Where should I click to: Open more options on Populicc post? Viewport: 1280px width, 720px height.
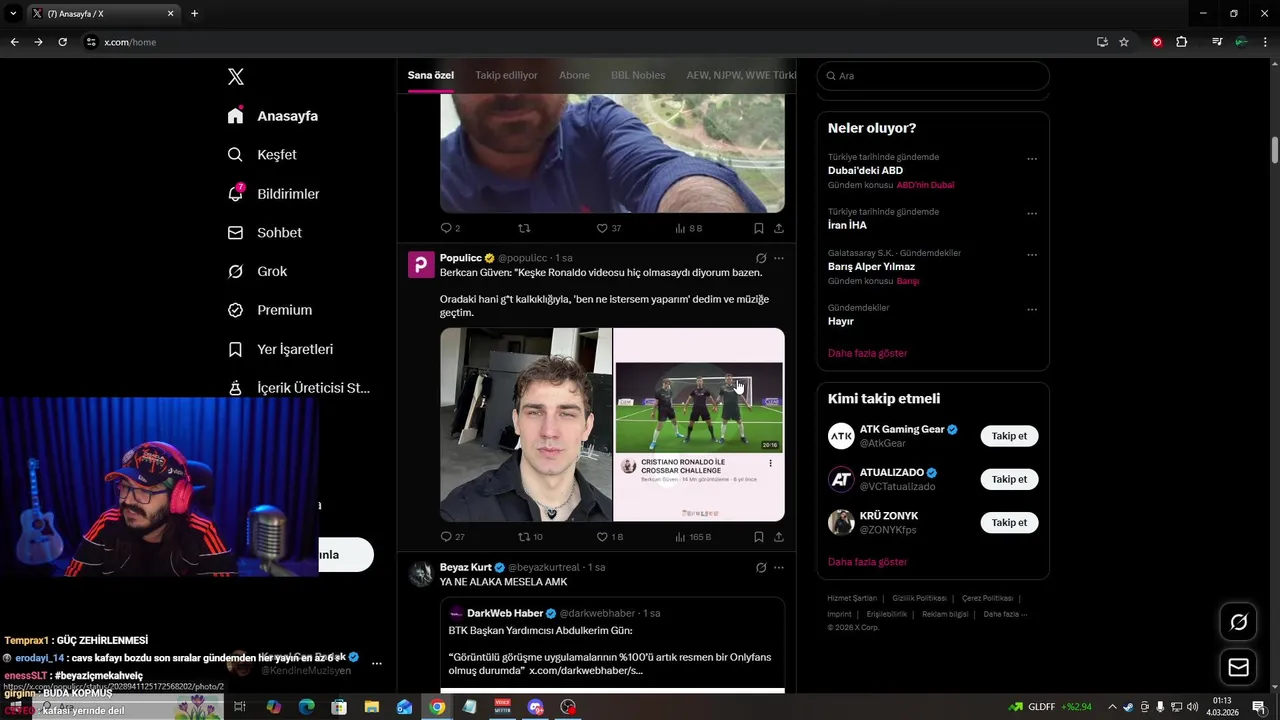779,258
